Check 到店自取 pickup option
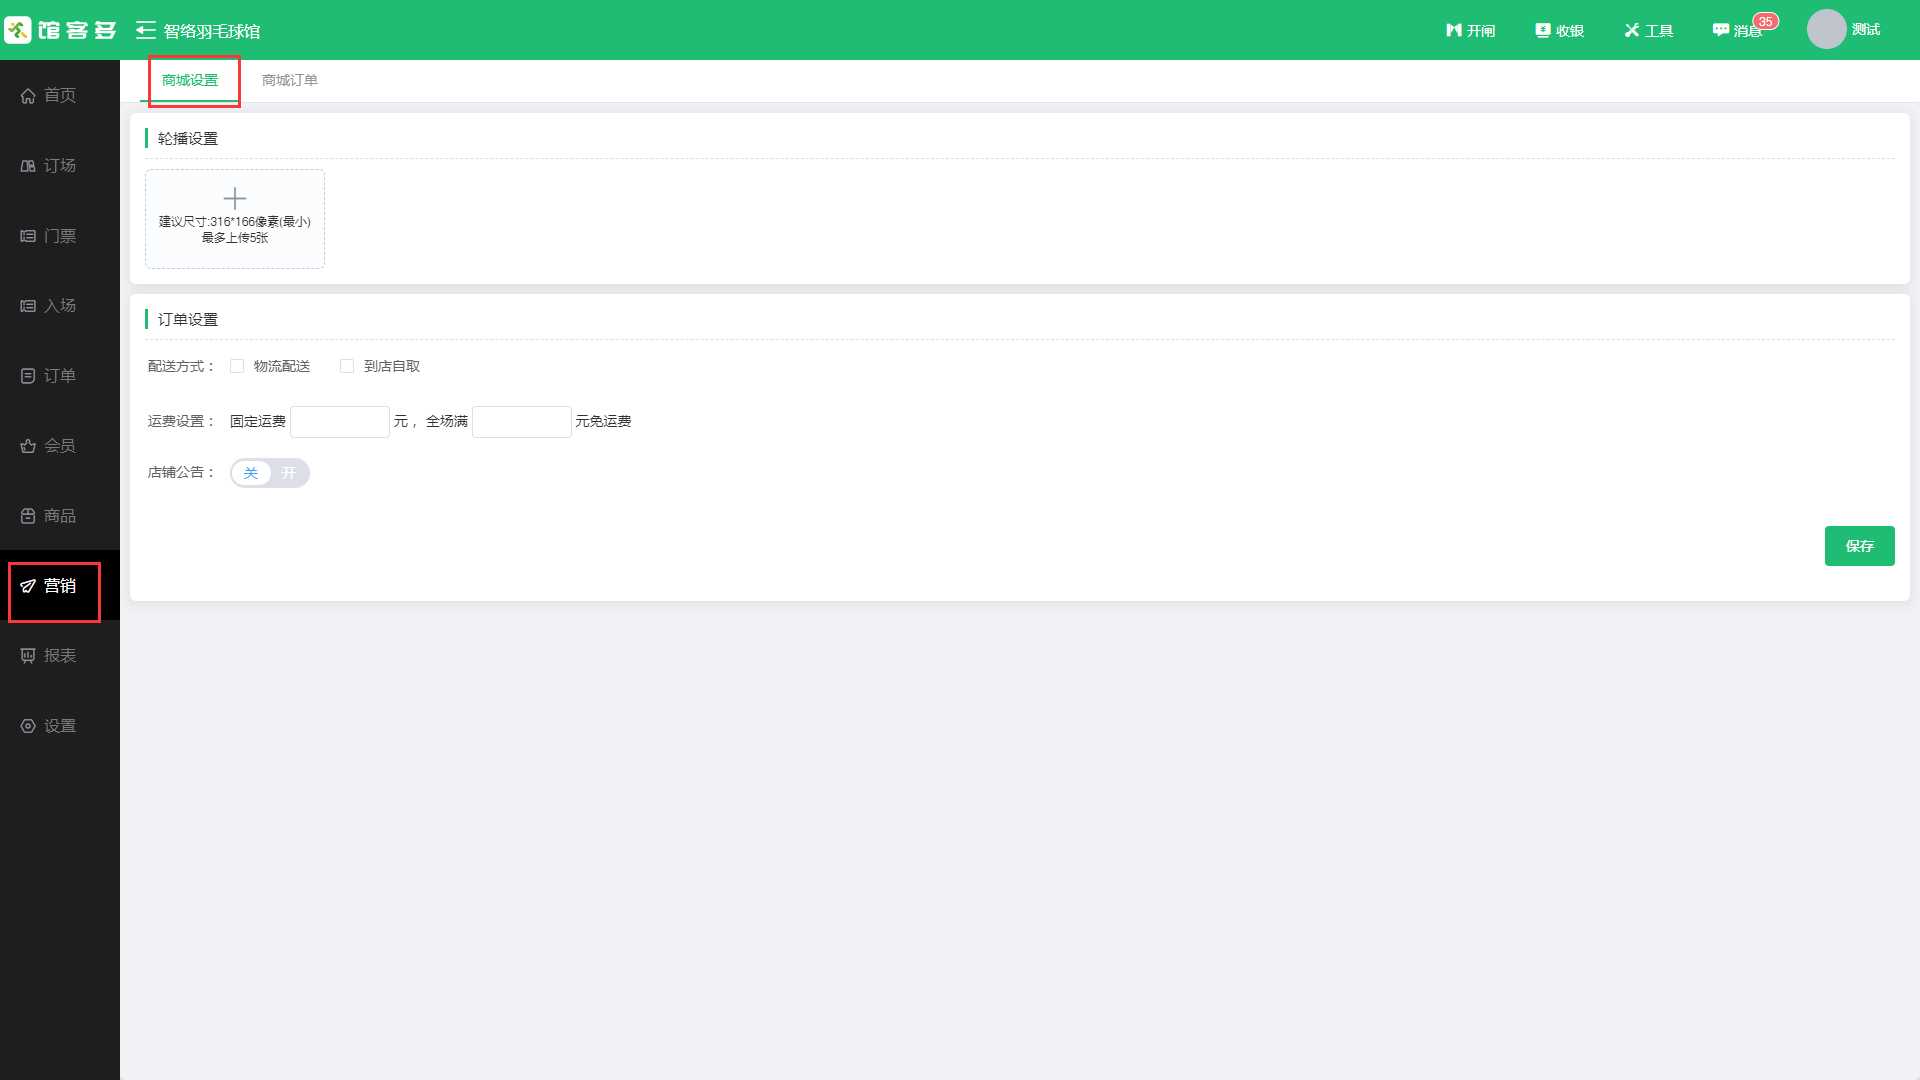This screenshot has width=1920, height=1080. point(347,366)
